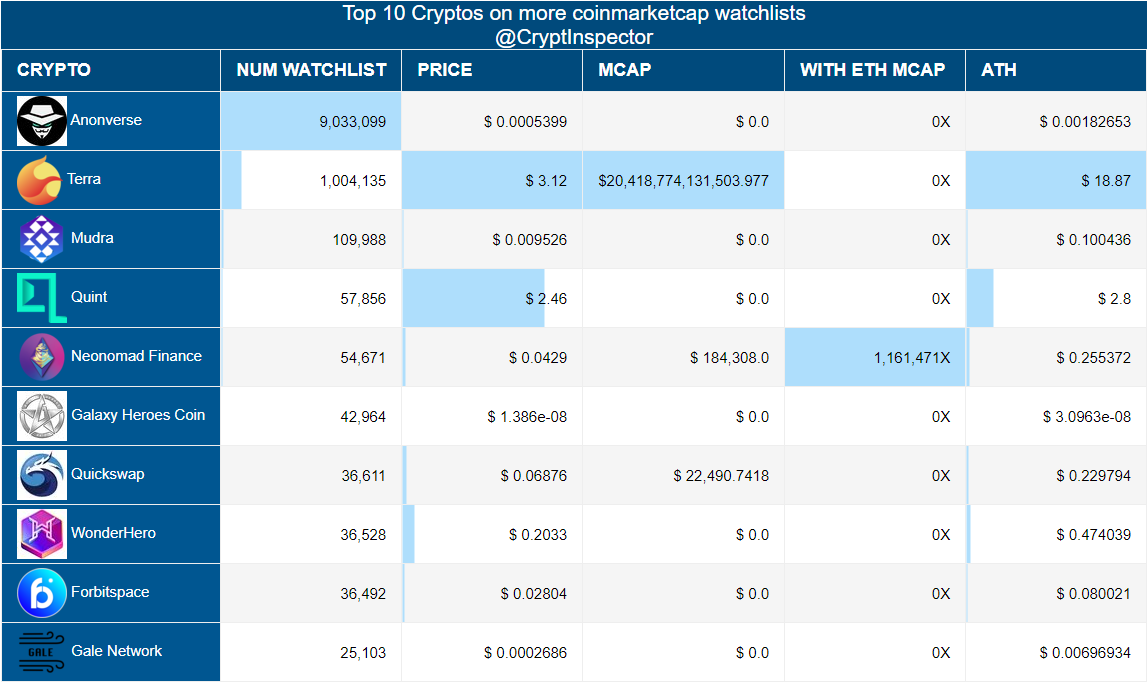Screen dimensions: 1148x683
Task: Click the 1,161,471X ETH mcap multiplier
Action: pyautogui.click(x=912, y=358)
